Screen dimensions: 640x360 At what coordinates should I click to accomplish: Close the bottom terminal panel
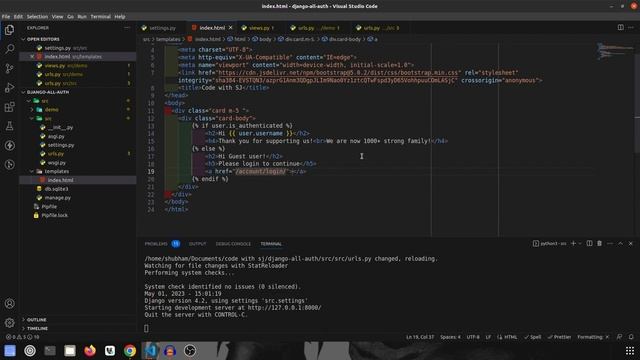631,243
